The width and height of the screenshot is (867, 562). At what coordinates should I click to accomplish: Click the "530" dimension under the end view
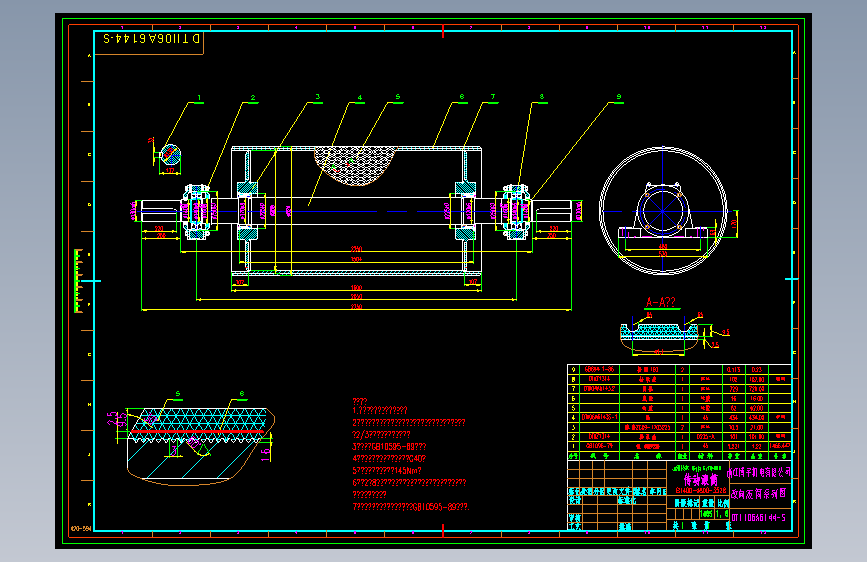pyautogui.click(x=663, y=254)
